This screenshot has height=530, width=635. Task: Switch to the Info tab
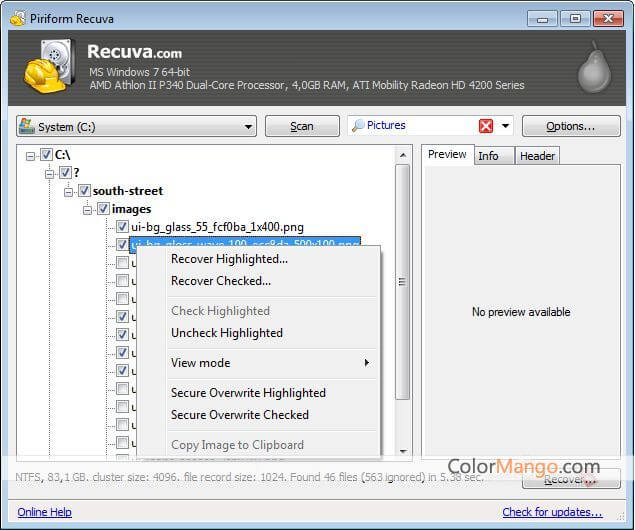[x=488, y=156]
